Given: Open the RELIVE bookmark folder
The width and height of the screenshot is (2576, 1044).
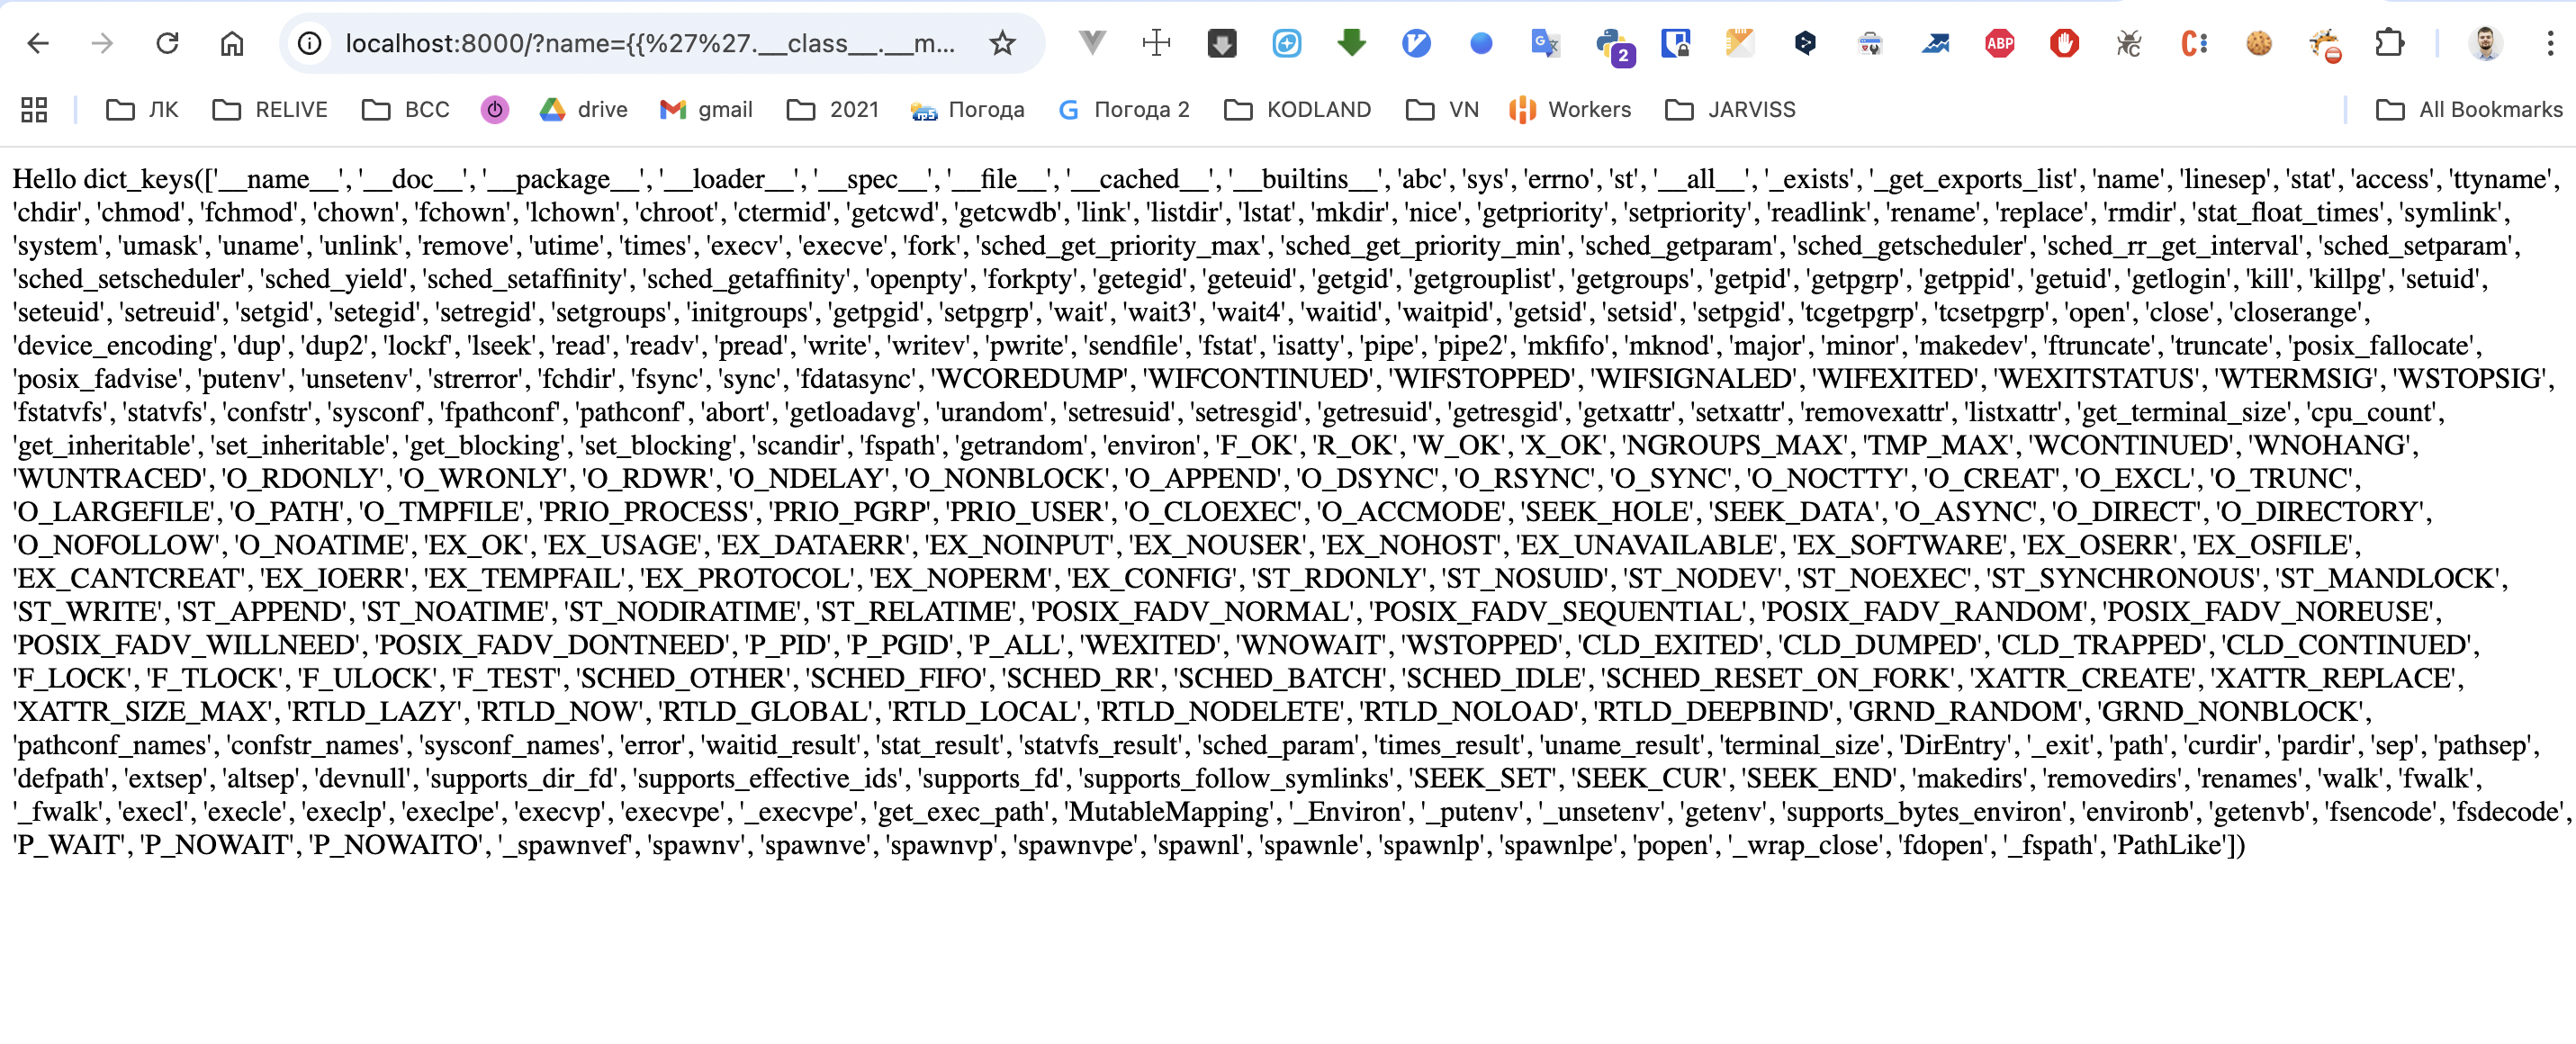Looking at the screenshot, I should point(271,110).
